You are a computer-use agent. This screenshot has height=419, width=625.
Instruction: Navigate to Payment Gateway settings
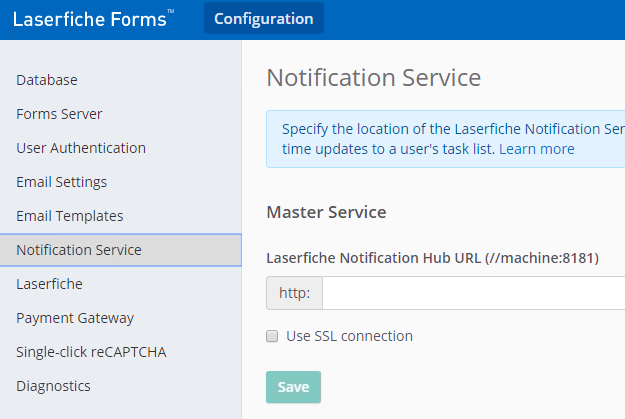pos(75,318)
